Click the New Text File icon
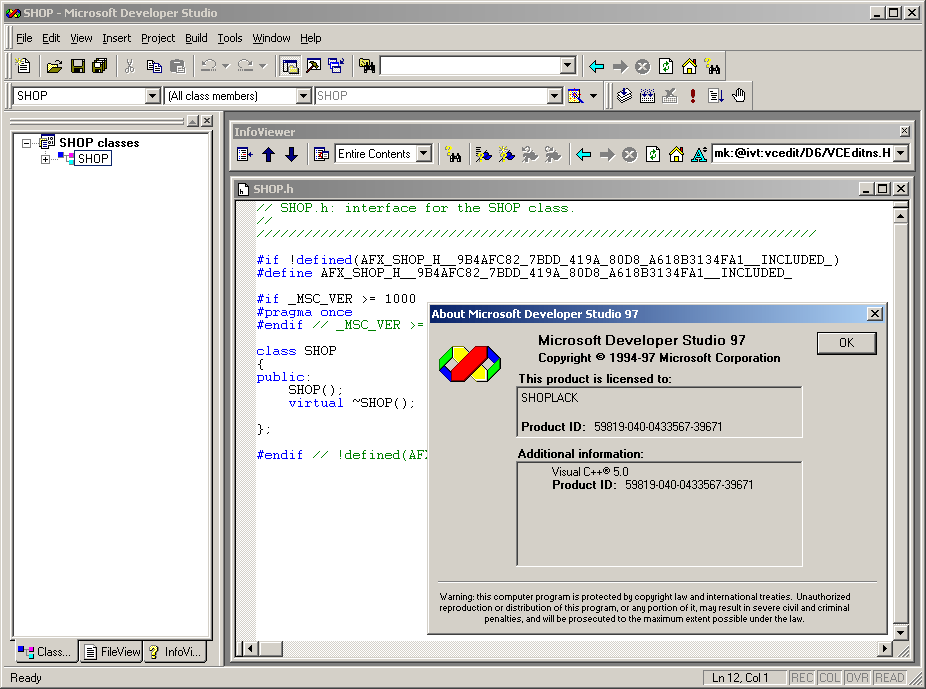The height and width of the screenshot is (689, 926). point(24,66)
